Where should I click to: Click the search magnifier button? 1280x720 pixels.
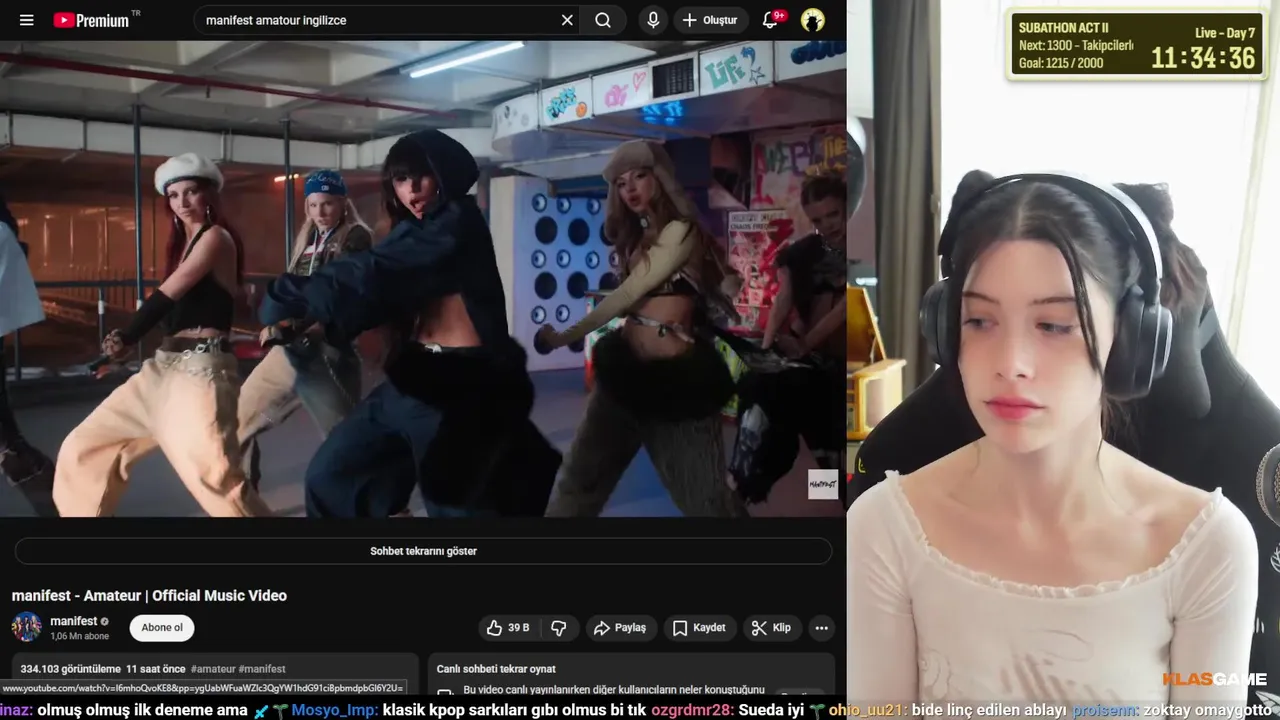(603, 20)
